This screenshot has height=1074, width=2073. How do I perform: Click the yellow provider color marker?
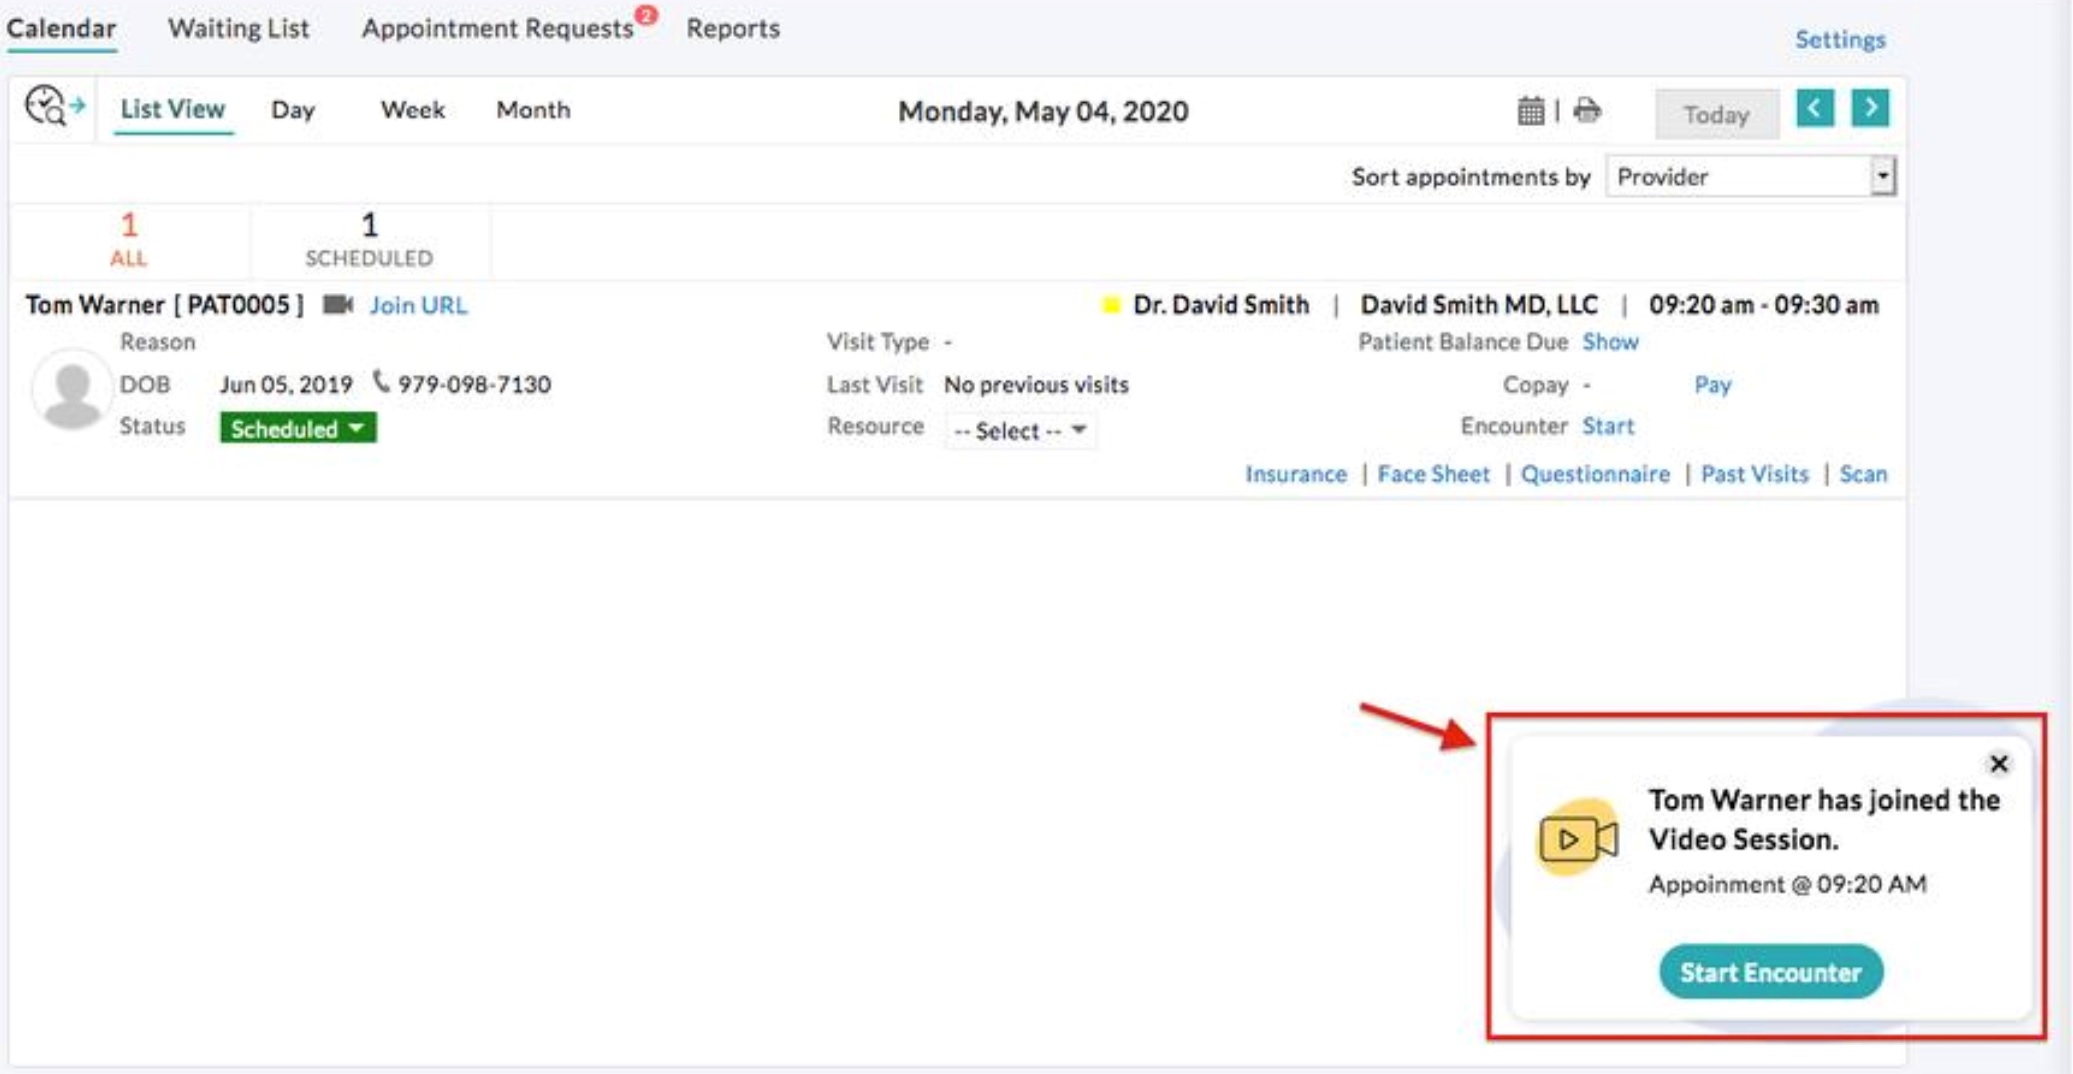click(1109, 305)
